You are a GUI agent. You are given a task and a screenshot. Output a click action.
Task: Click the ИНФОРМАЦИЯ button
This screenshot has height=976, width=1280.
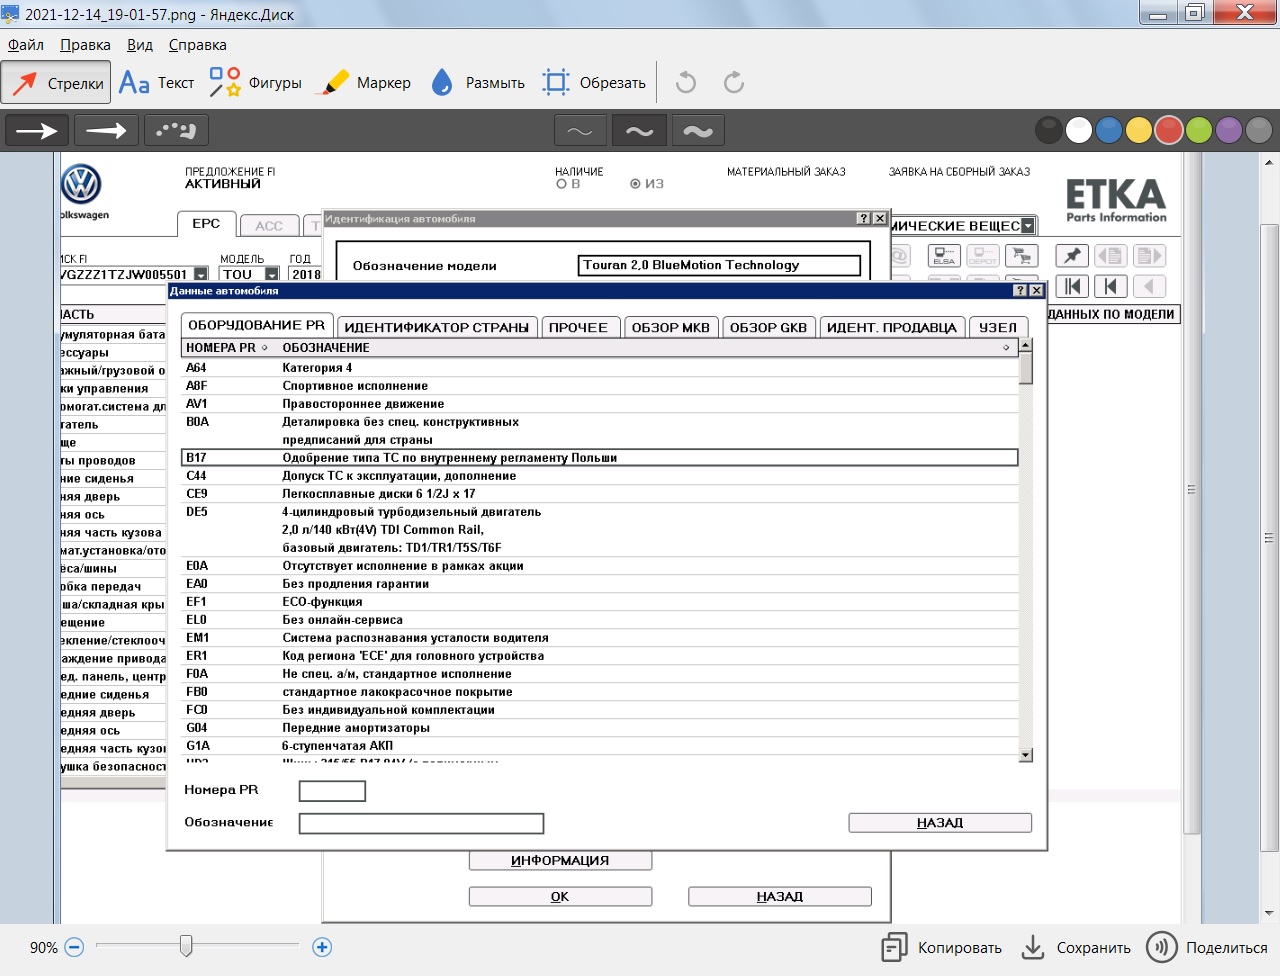pyautogui.click(x=560, y=860)
